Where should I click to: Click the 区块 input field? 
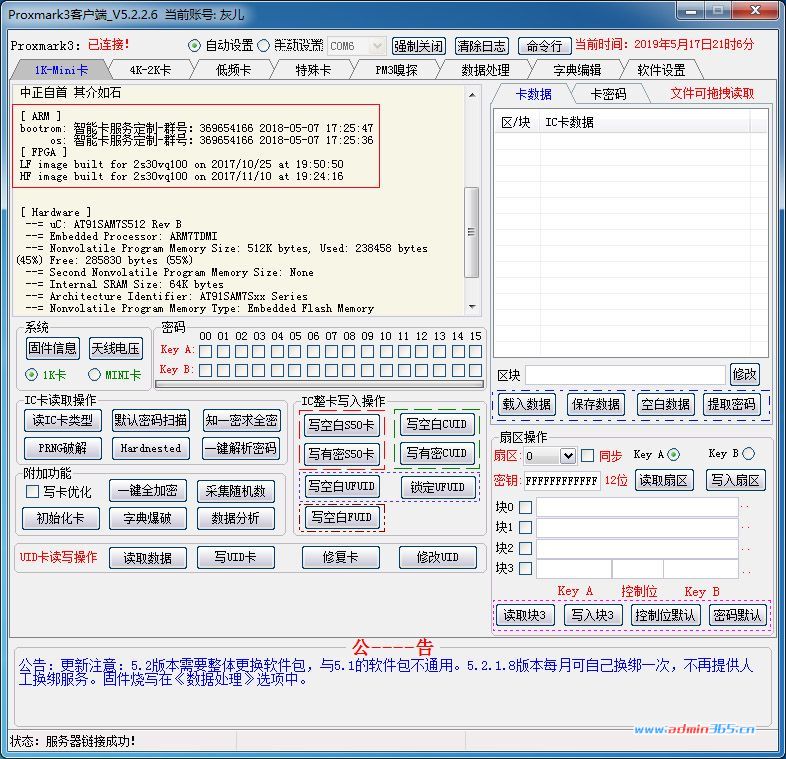click(x=625, y=375)
